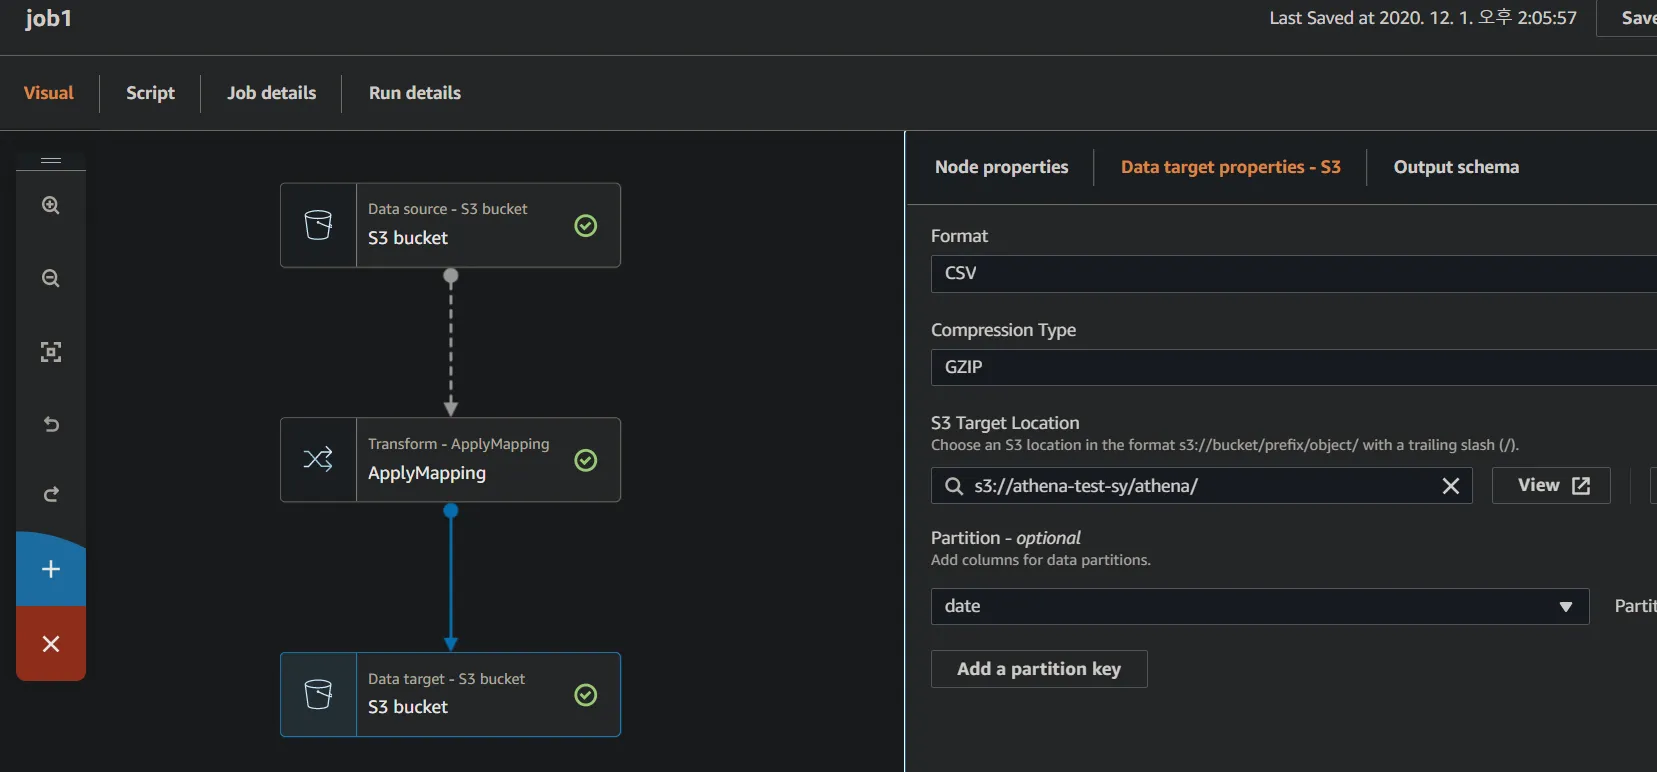
Task: Click the View S3 location button
Action: (1550, 486)
